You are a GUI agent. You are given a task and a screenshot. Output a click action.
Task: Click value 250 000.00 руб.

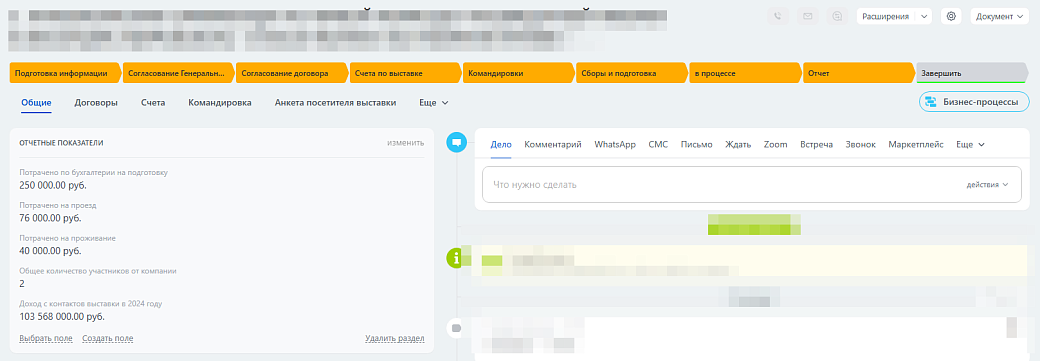(53, 185)
